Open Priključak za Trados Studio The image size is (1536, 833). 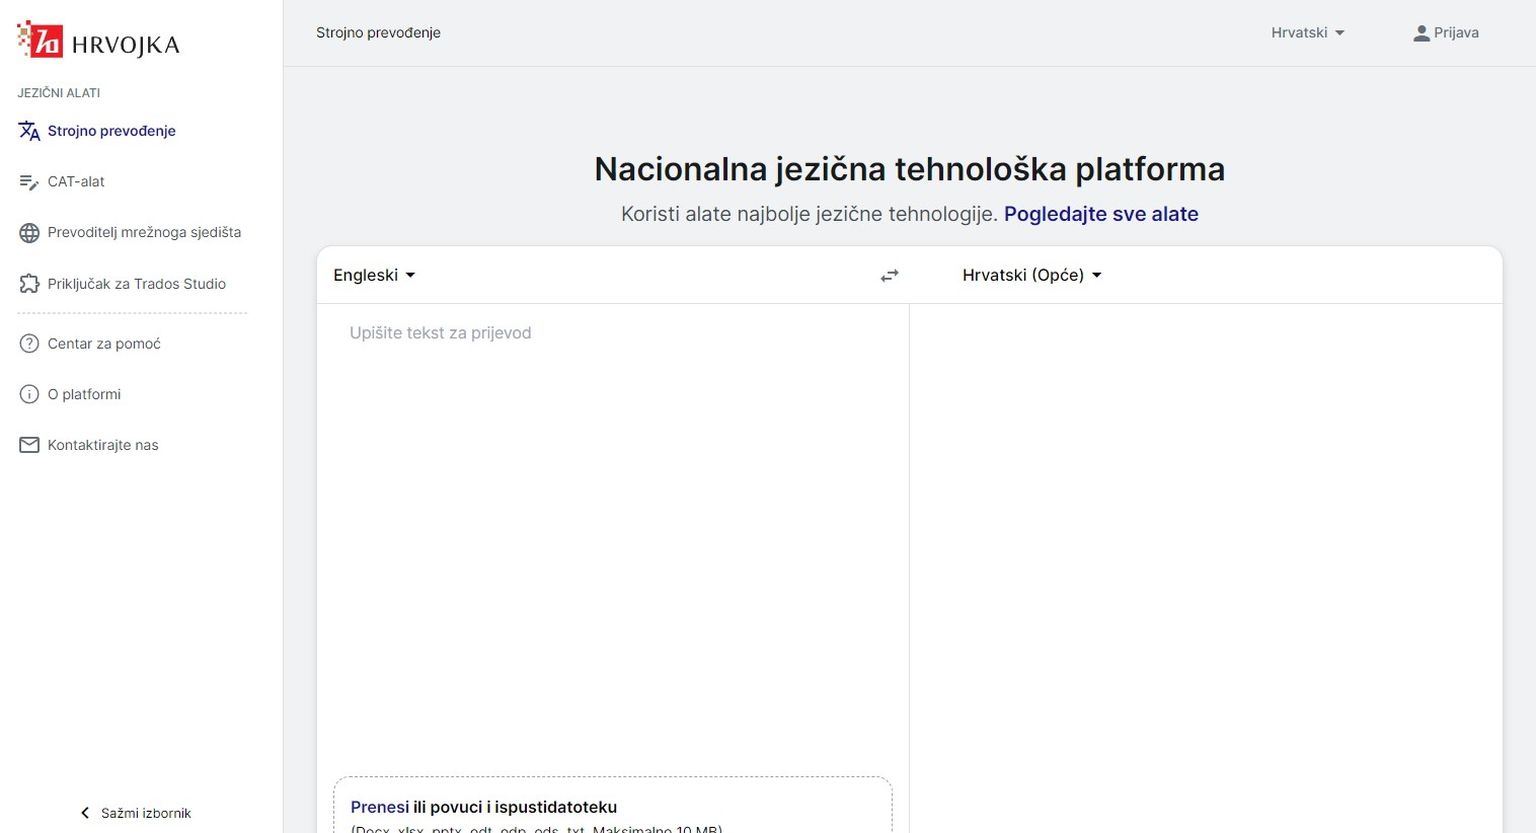(x=136, y=284)
